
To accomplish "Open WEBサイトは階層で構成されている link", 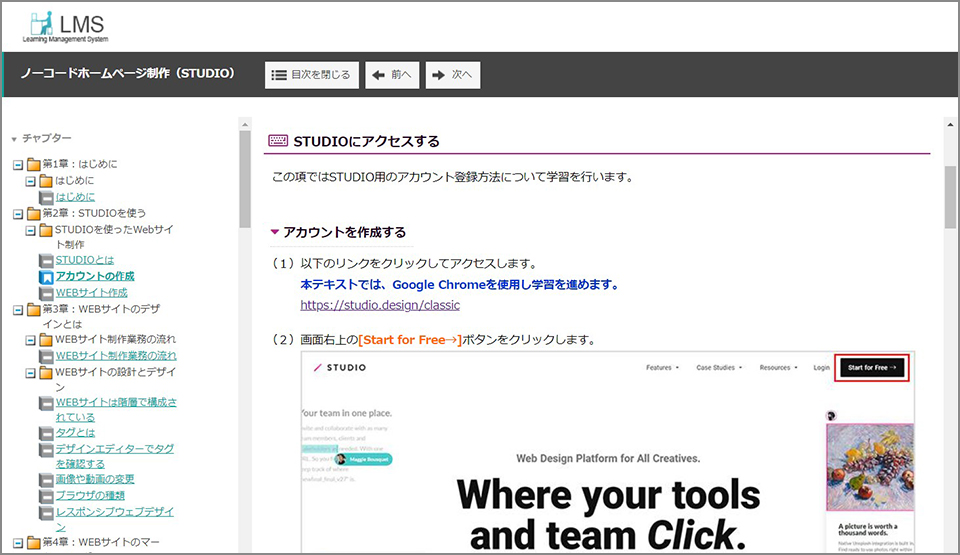I will (116, 409).
